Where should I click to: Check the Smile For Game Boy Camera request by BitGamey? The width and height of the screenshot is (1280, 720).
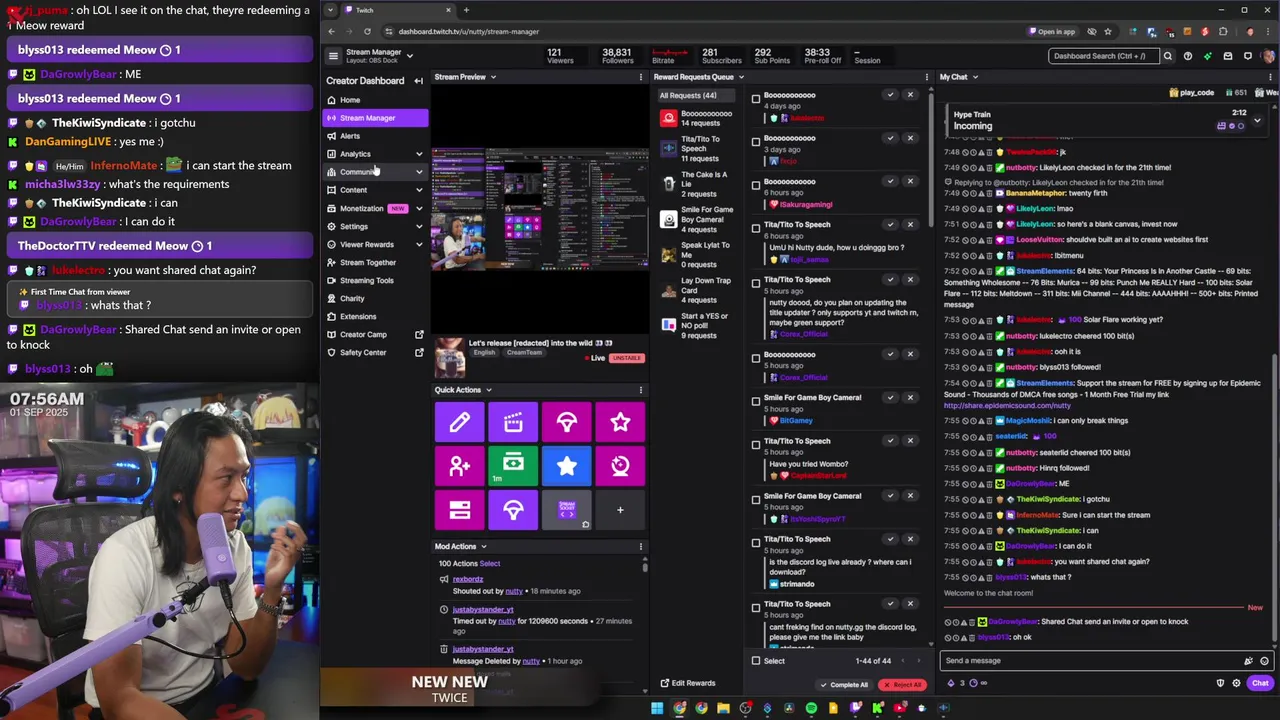[756, 401]
